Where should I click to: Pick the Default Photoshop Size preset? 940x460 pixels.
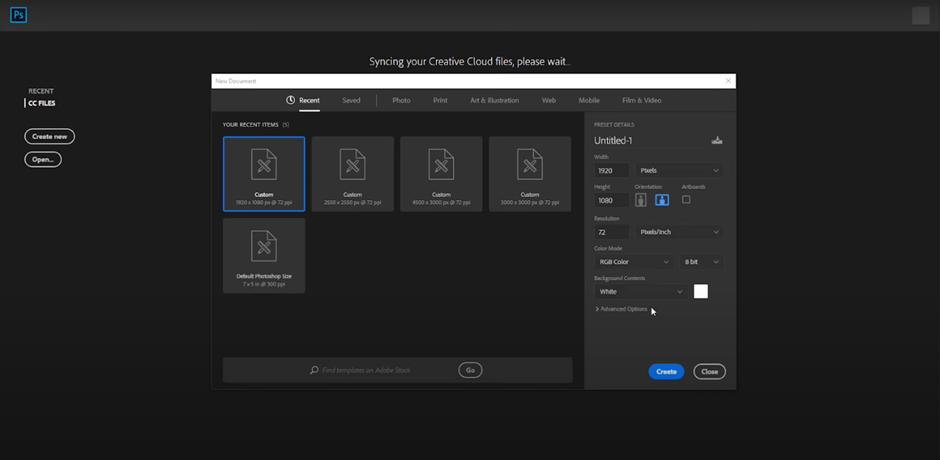coord(264,256)
